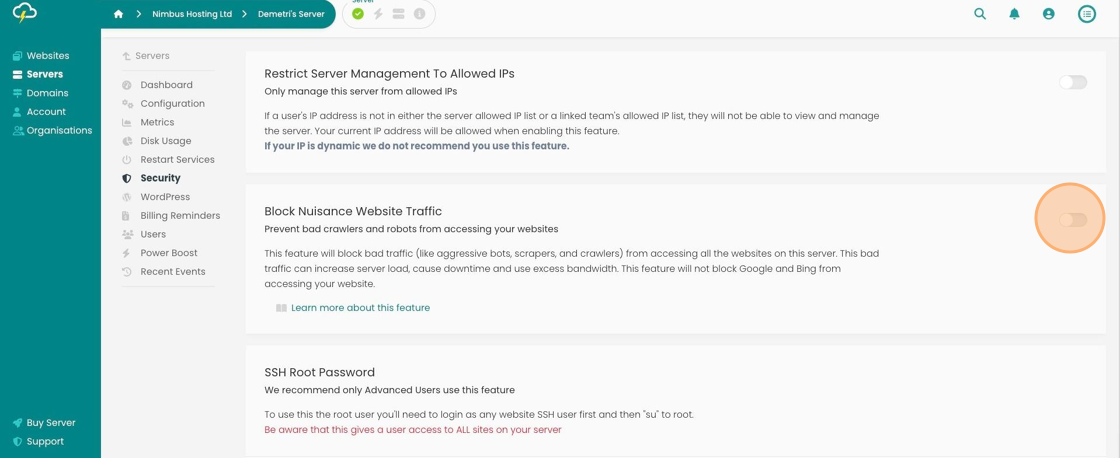
Task: Click the Account person icon
Action: coord(18,111)
